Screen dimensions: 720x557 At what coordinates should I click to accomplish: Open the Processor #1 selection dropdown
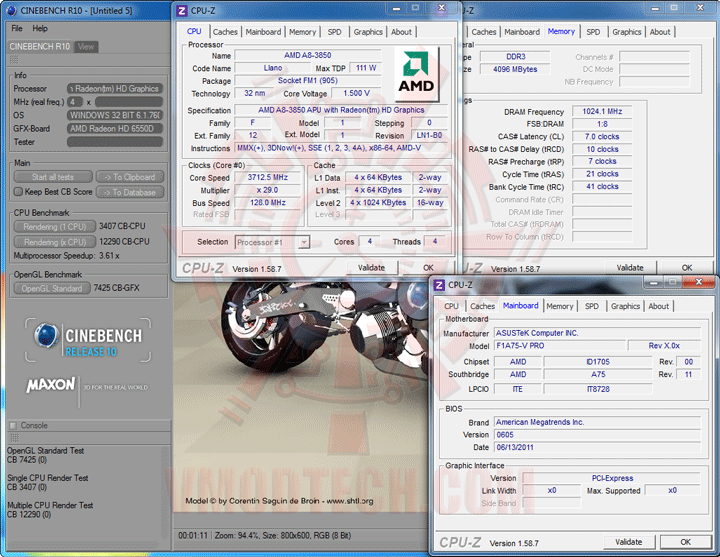[304, 242]
